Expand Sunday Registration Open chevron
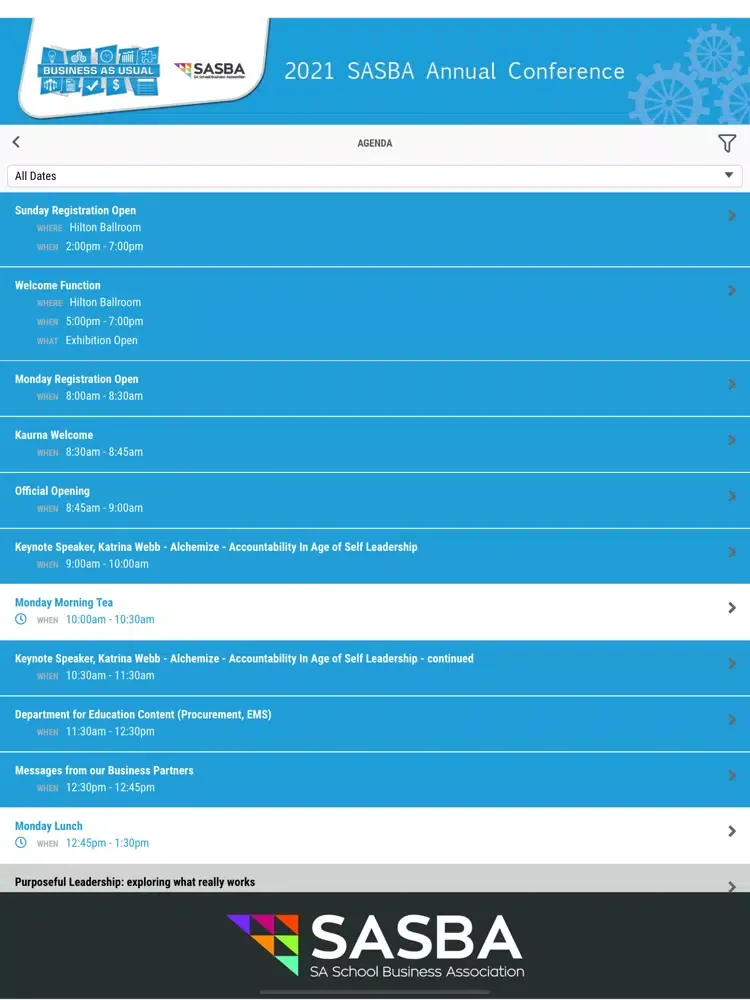The image size is (750, 1000). (732, 216)
